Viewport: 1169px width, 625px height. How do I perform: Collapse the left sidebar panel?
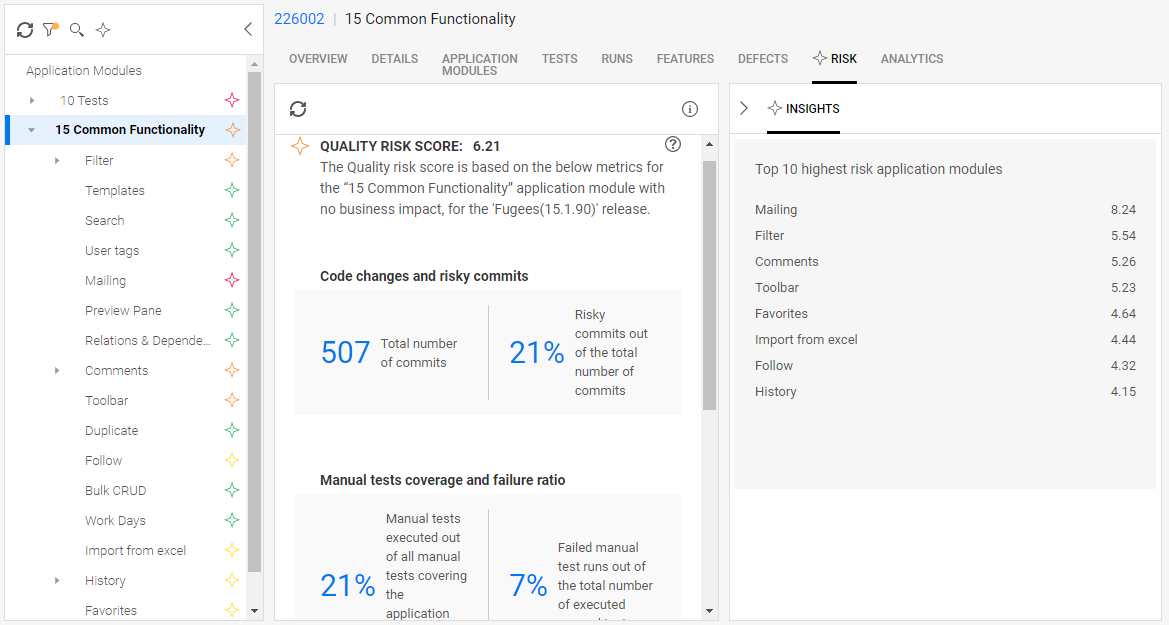tap(248, 29)
